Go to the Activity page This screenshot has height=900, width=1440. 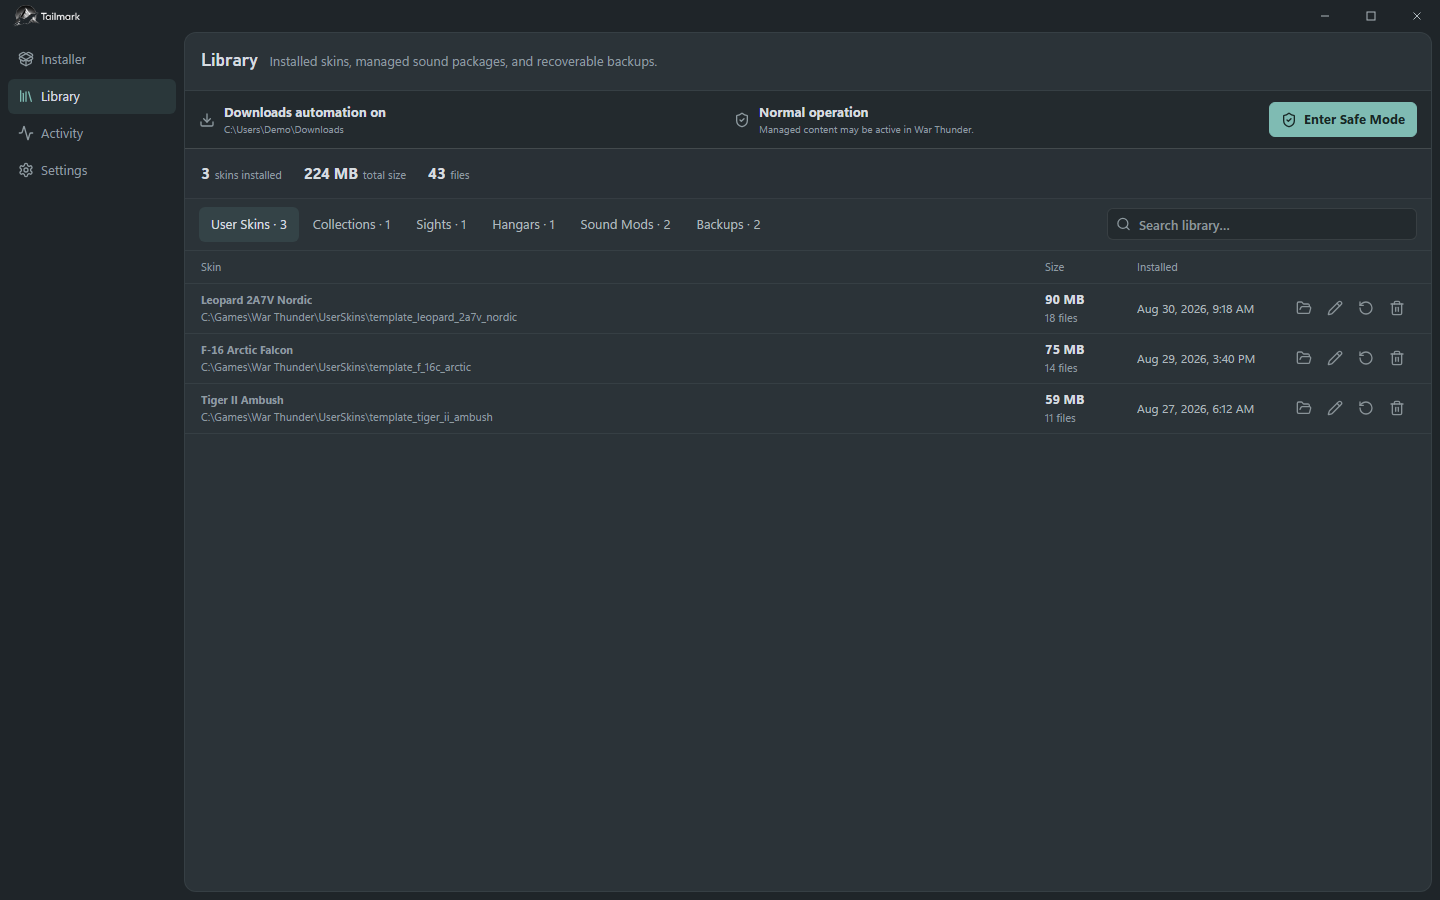(92, 134)
